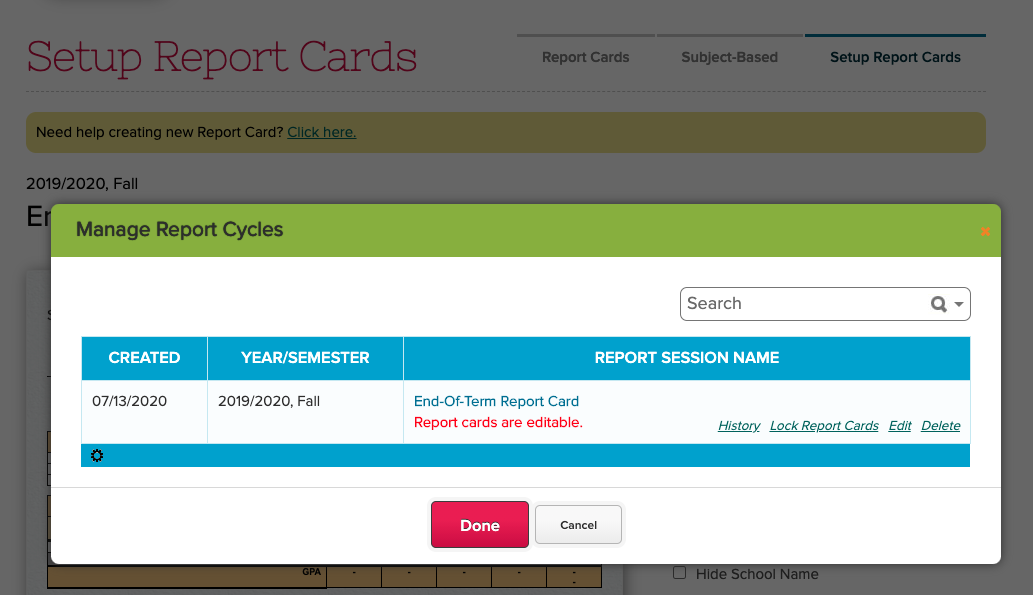Click the magnifier search icon
The height and width of the screenshot is (595, 1033).
938,304
